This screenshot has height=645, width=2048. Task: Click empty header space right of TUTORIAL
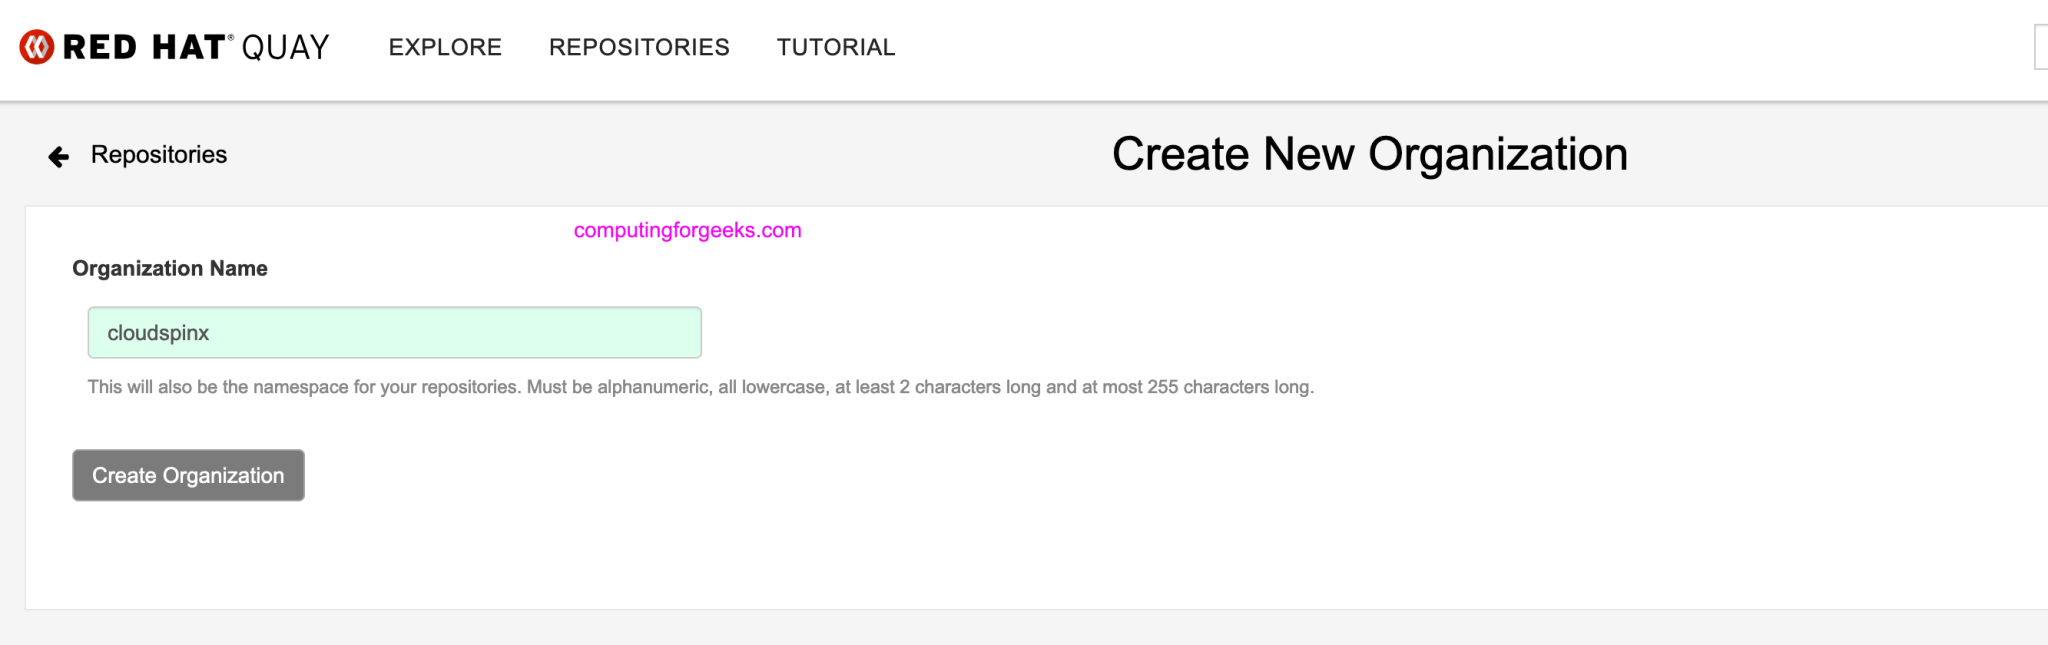coord(1400,47)
